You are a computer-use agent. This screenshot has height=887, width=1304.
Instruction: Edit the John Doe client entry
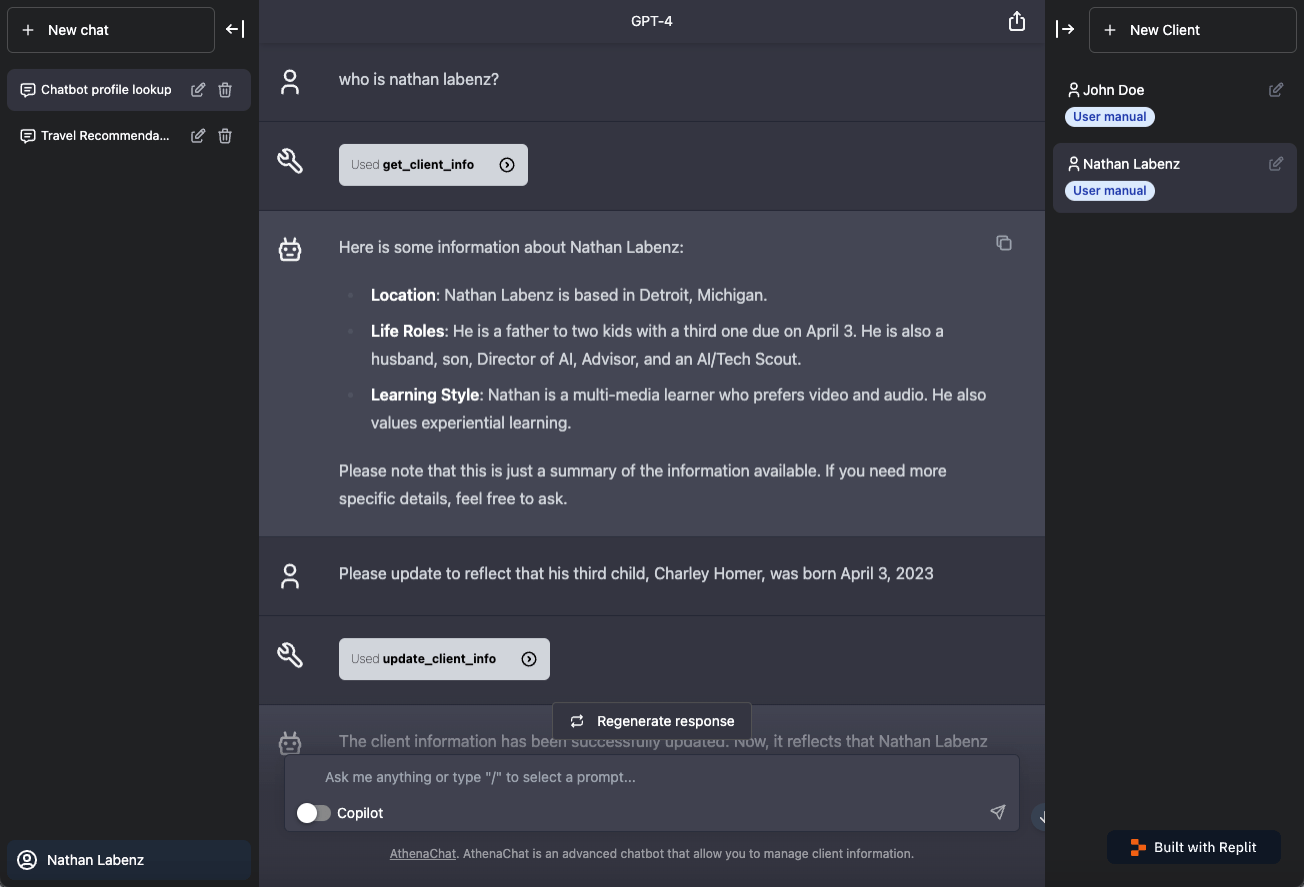point(1276,90)
